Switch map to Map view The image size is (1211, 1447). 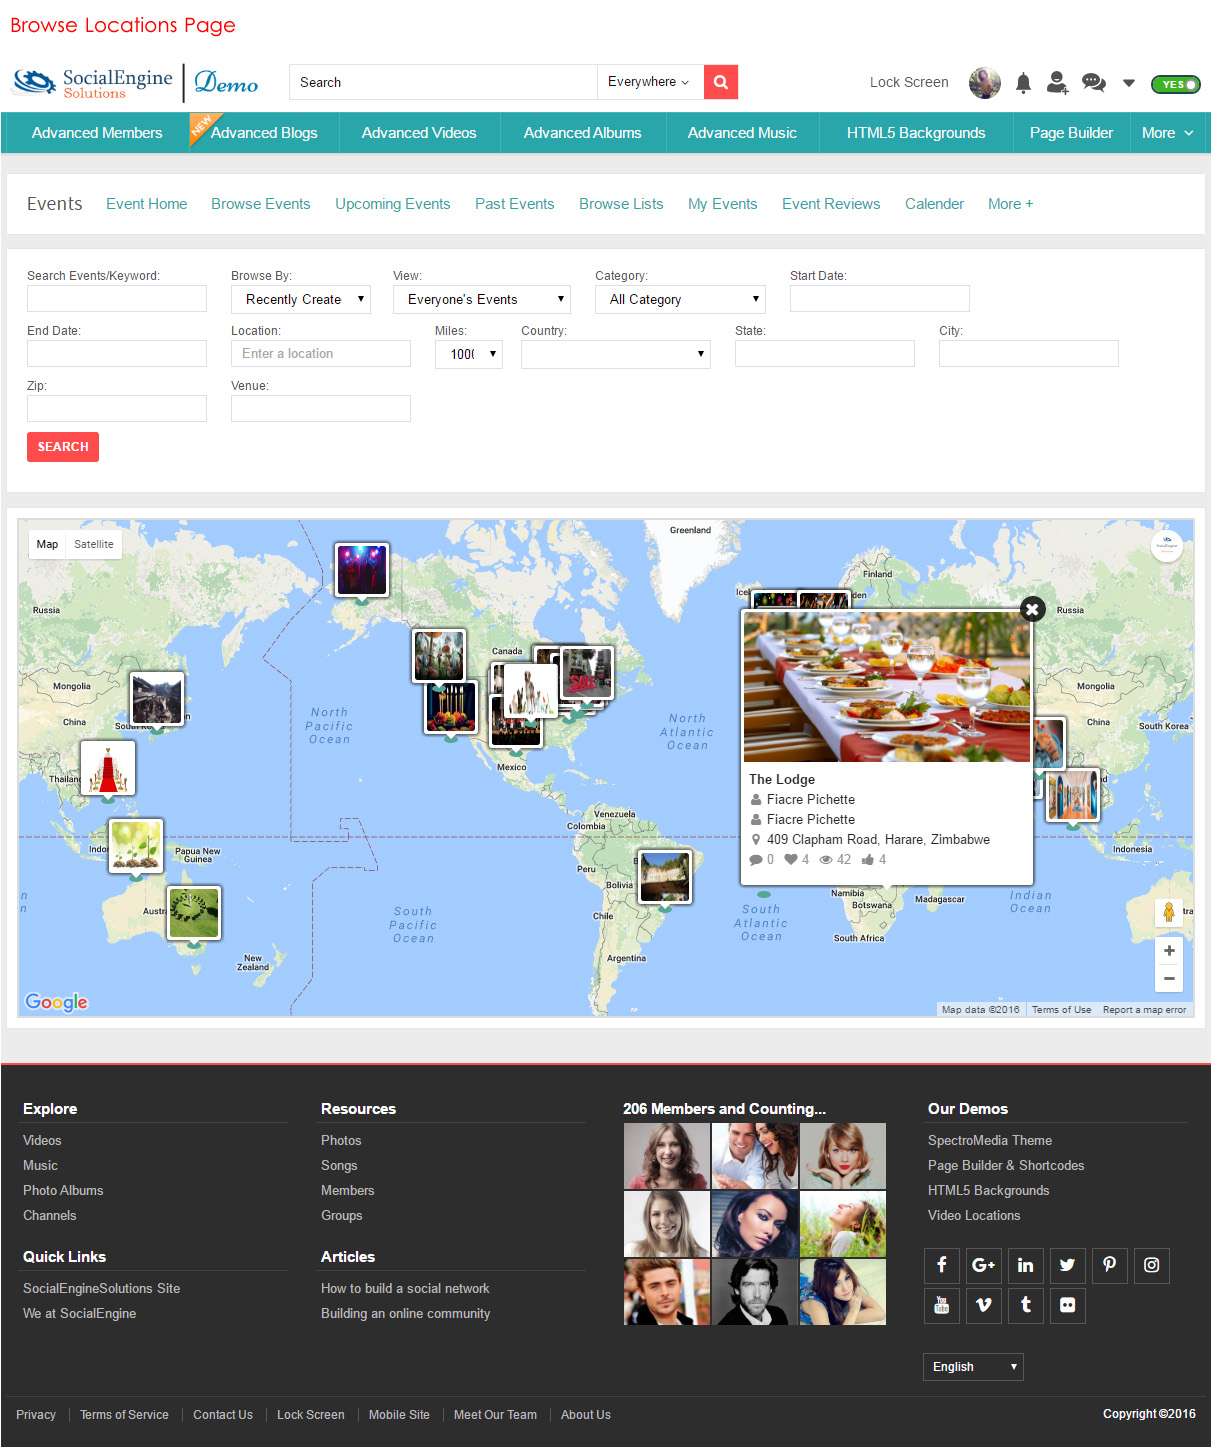pos(47,544)
